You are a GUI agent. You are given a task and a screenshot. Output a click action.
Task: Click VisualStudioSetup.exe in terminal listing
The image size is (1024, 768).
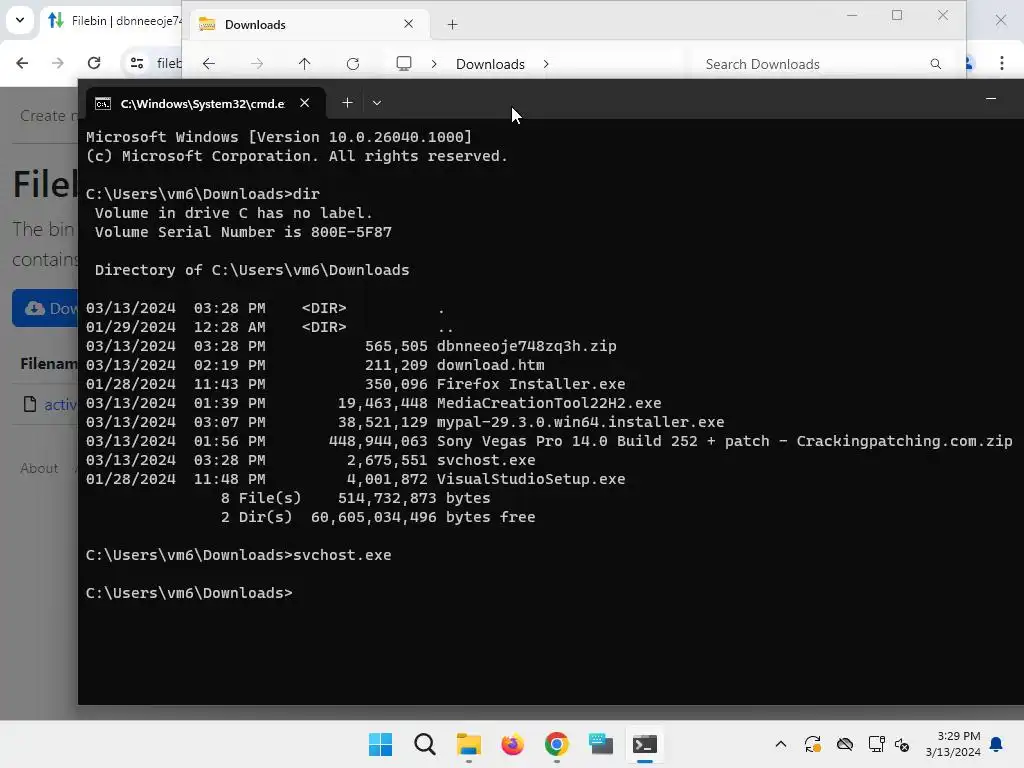click(531, 479)
